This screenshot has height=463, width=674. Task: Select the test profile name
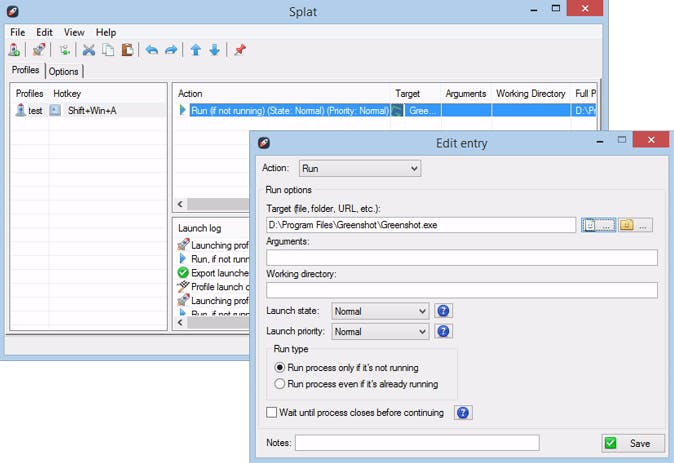pos(35,110)
